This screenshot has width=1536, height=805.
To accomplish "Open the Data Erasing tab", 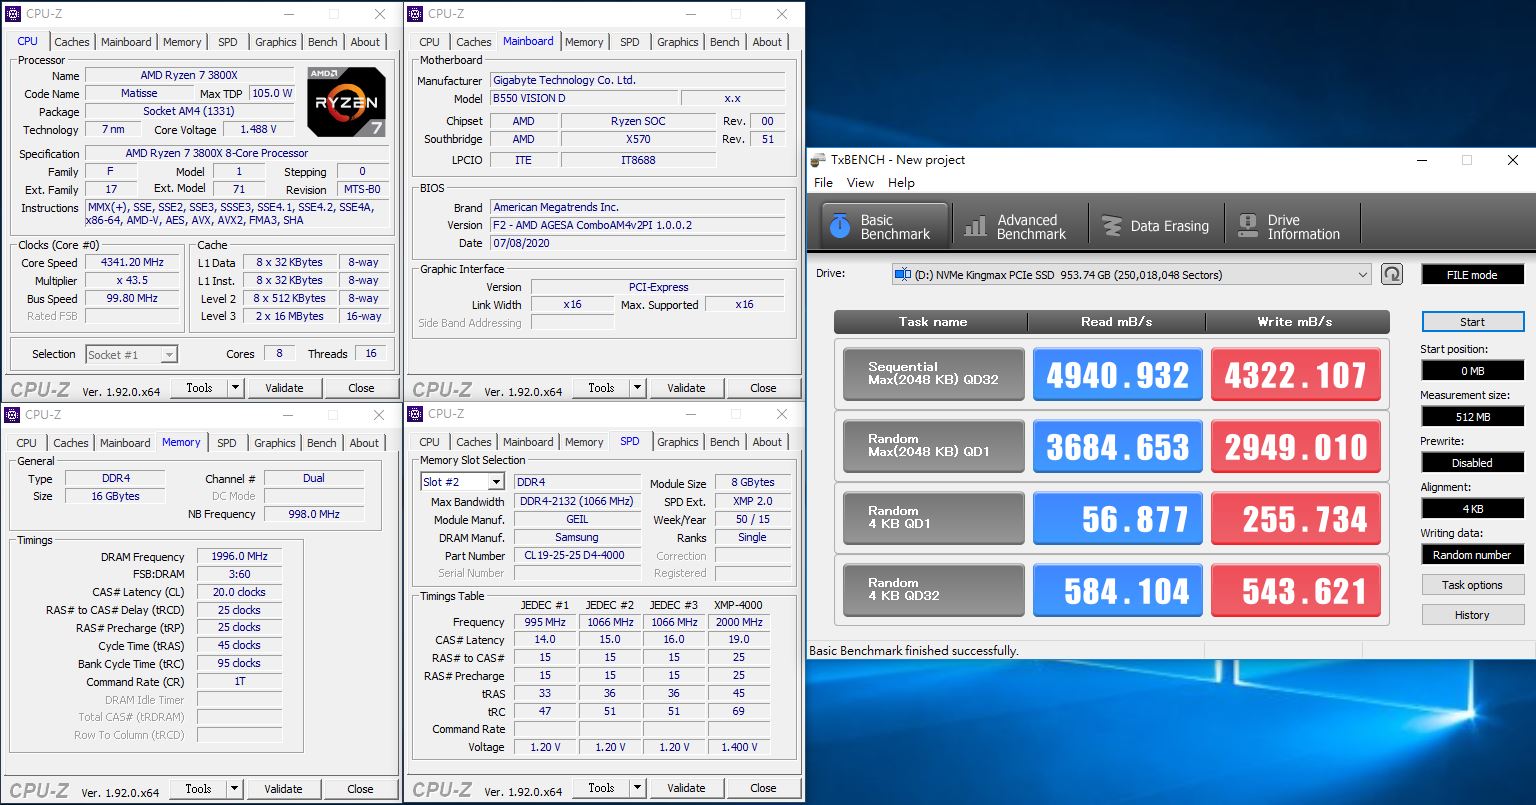I will (x=1156, y=227).
